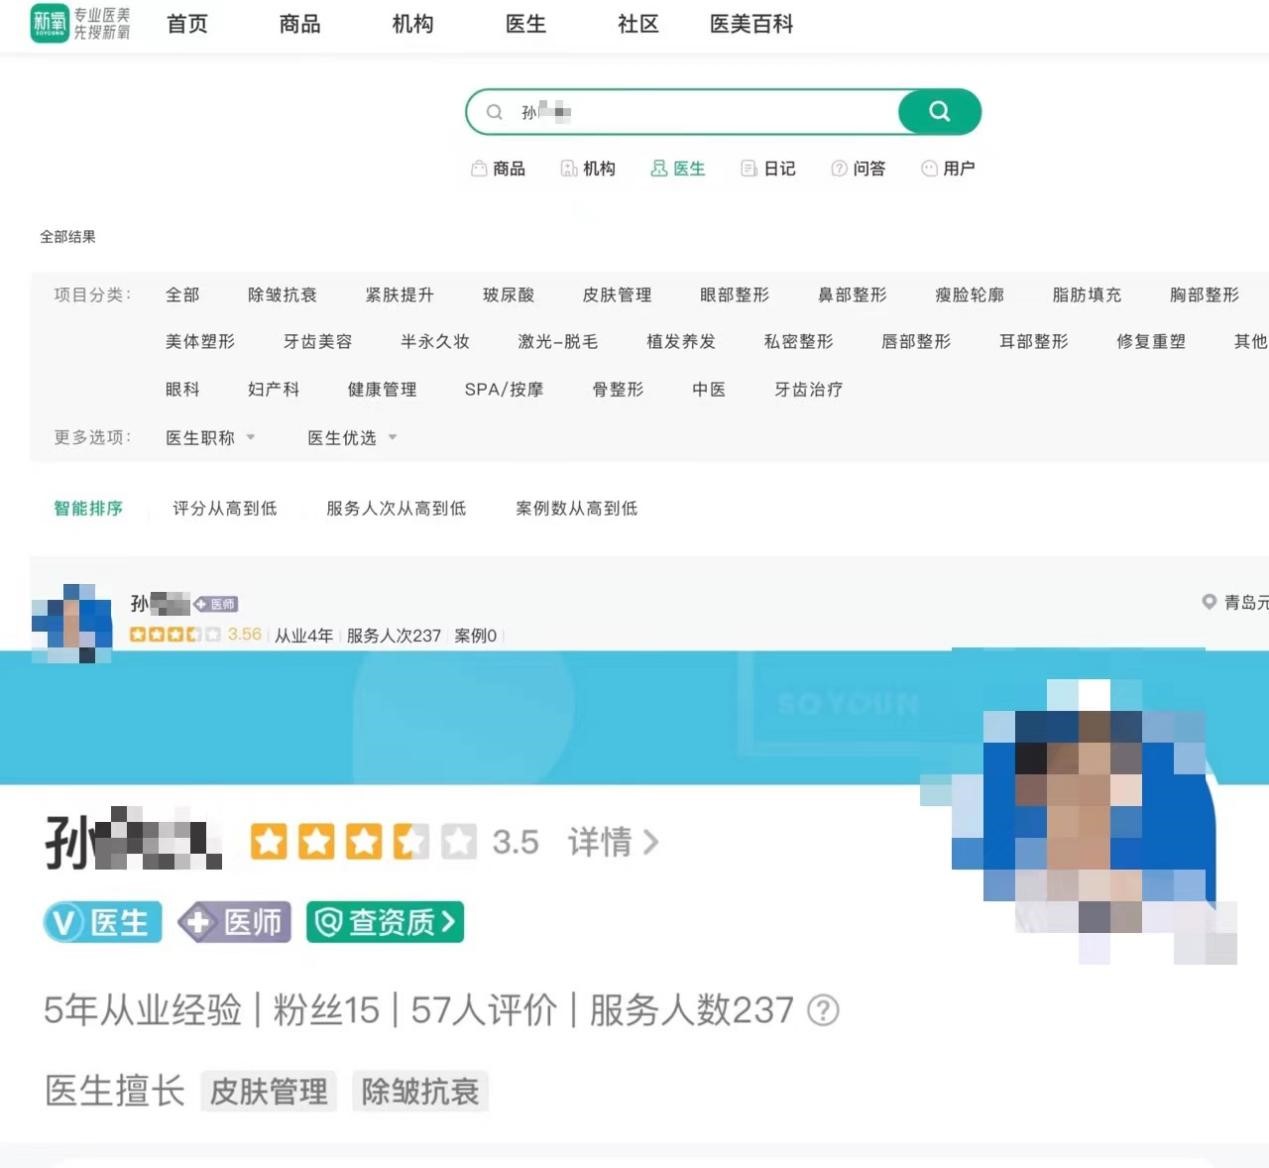The height and width of the screenshot is (1168, 1269).
Task: Filter by 玻尿酸 project category
Action: [508, 295]
